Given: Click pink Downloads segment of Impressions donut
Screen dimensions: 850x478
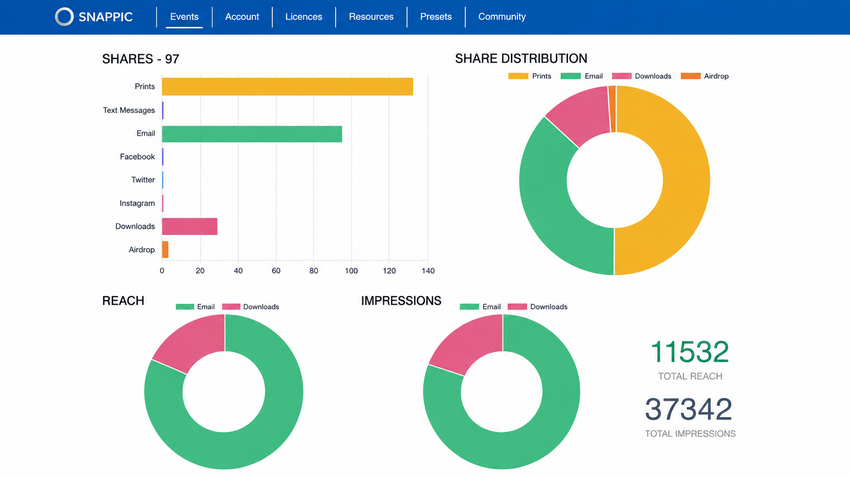Looking at the screenshot, I should [473, 341].
